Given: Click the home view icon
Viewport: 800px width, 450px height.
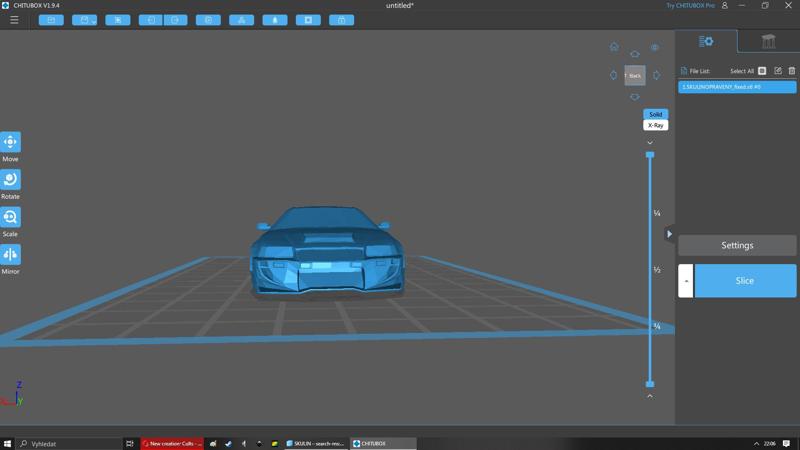Looking at the screenshot, I should click(x=614, y=47).
